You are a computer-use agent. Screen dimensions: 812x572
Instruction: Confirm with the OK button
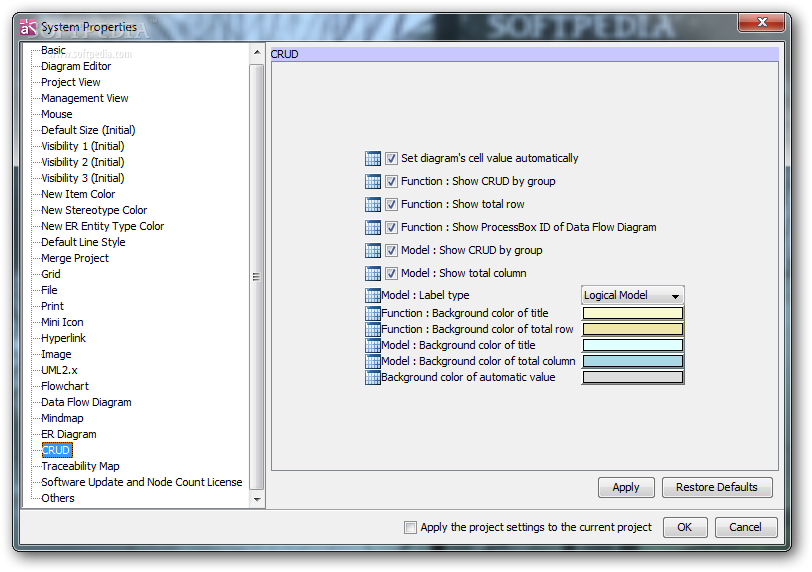(x=685, y=527)
